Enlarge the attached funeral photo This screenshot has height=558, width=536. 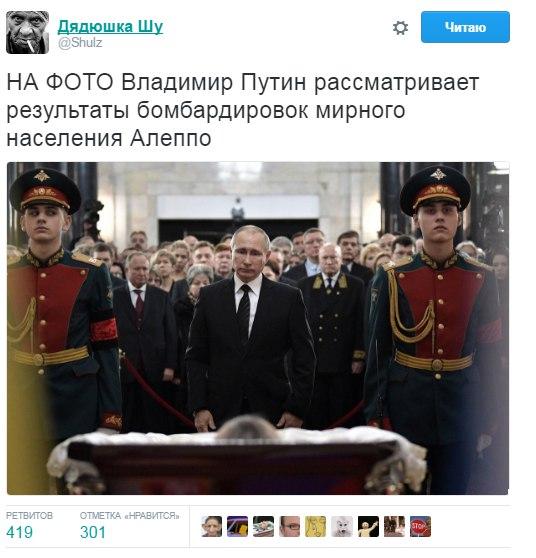(258, 328)
